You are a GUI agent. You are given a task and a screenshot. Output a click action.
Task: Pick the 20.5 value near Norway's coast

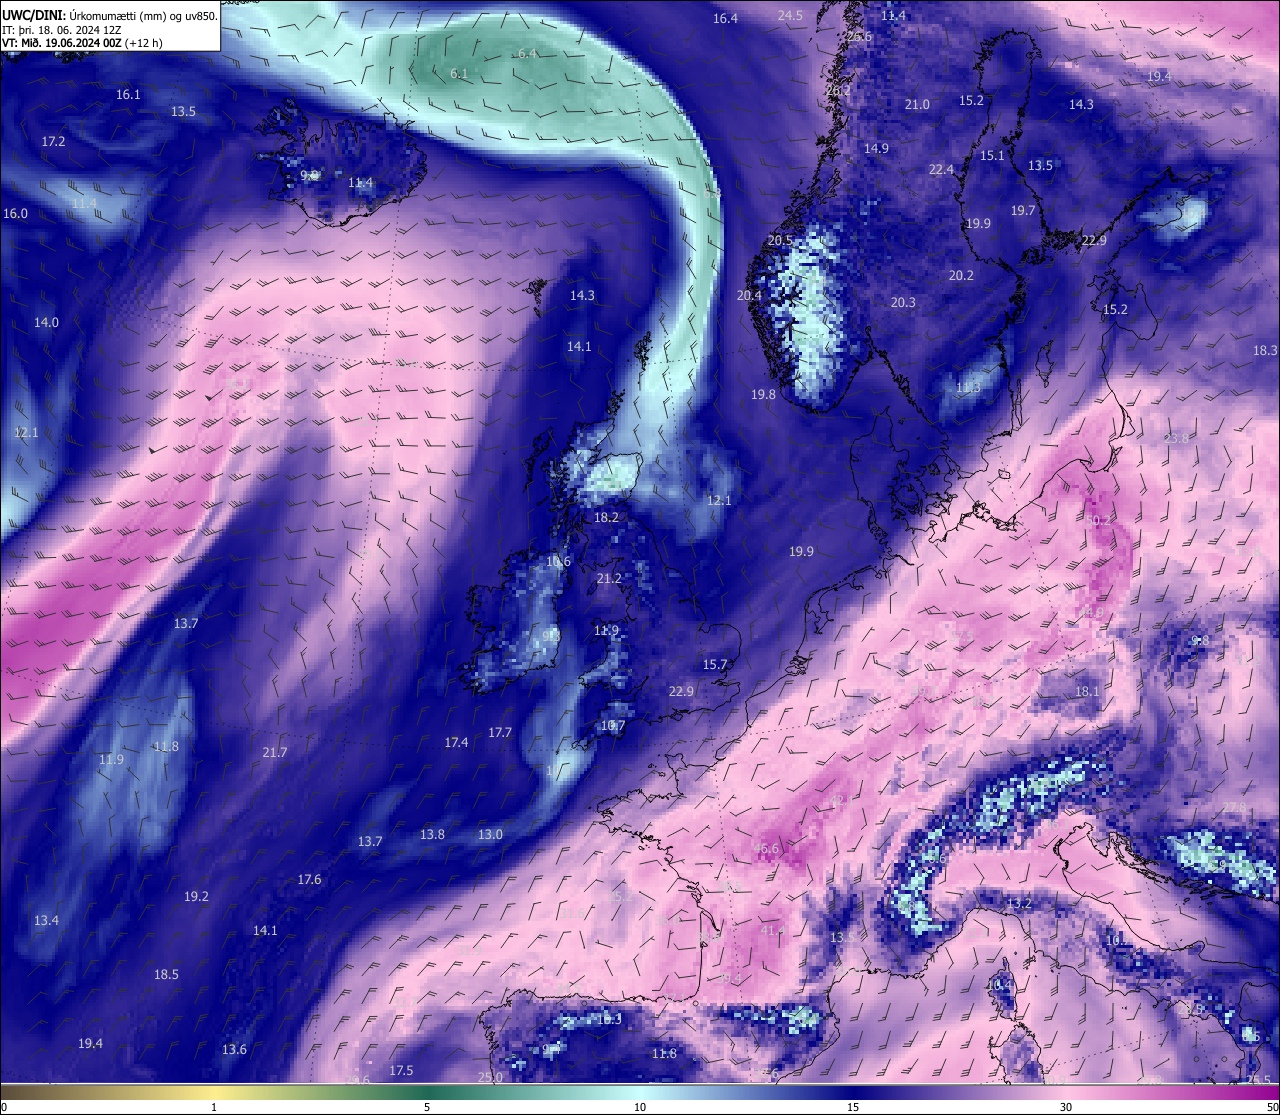coord(780,241)
